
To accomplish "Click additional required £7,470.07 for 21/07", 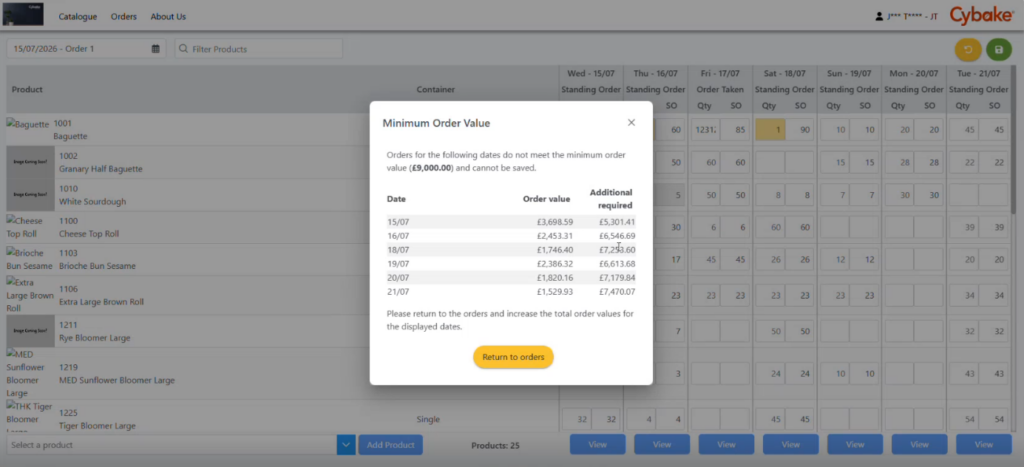I will point(616,291).
